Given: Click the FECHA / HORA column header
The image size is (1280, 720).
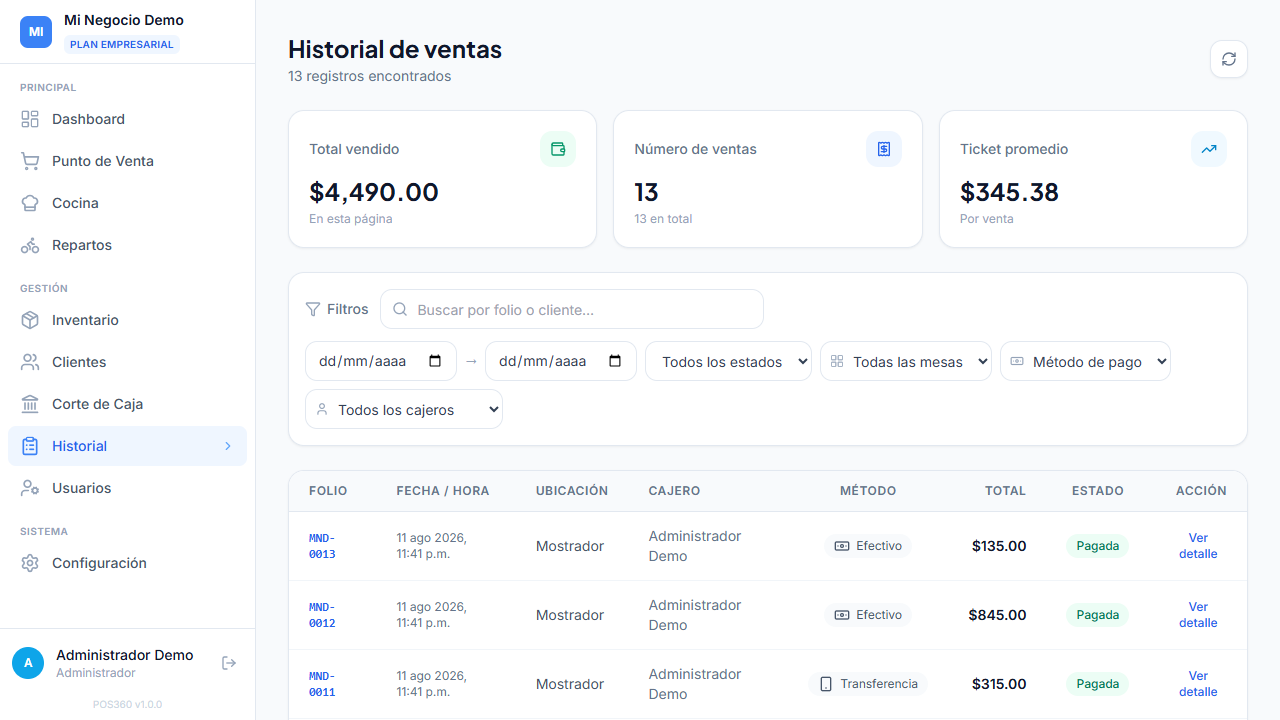Looking at the screenshot, I should pos(443,491).
